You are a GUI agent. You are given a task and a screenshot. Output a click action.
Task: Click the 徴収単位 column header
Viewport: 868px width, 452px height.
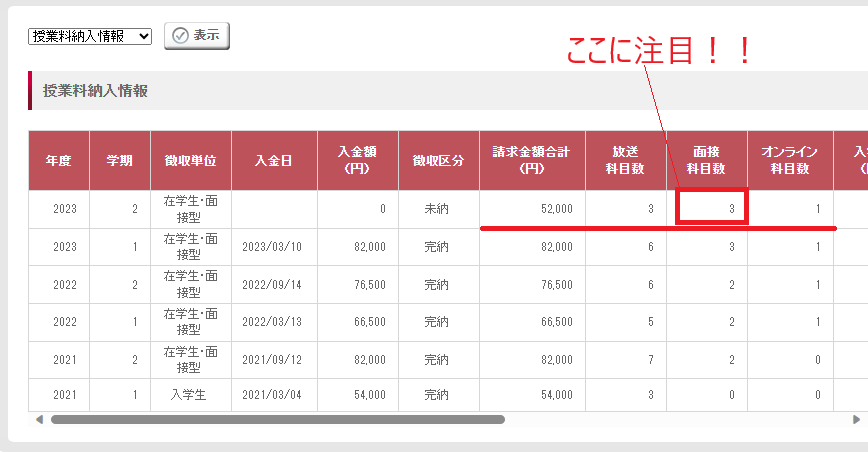(x=190, y=160)
